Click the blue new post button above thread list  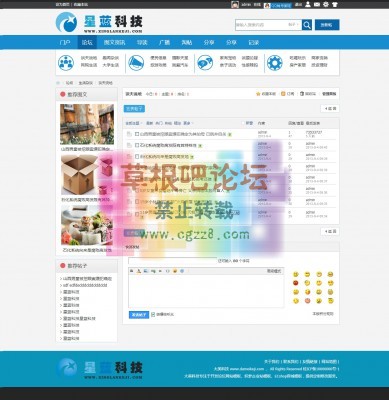134,109
